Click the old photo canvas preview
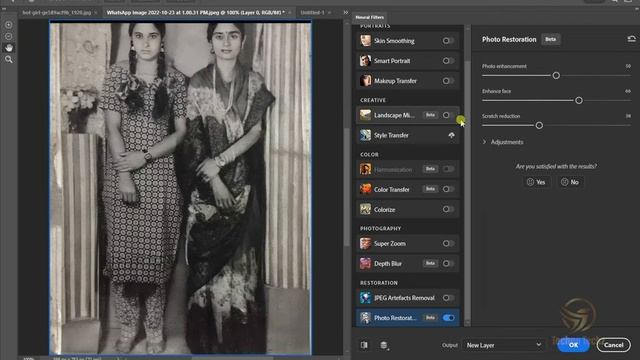Image resolution: width=640 pixels, height=360 pixels. pos(180,188)
